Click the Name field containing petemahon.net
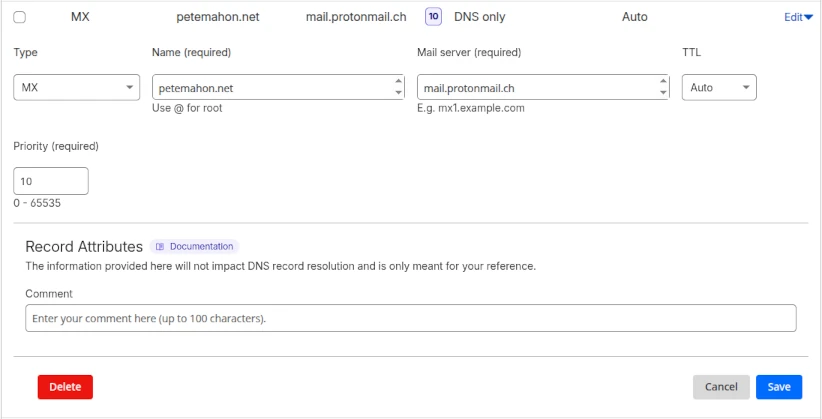 [x=278, y=87]
